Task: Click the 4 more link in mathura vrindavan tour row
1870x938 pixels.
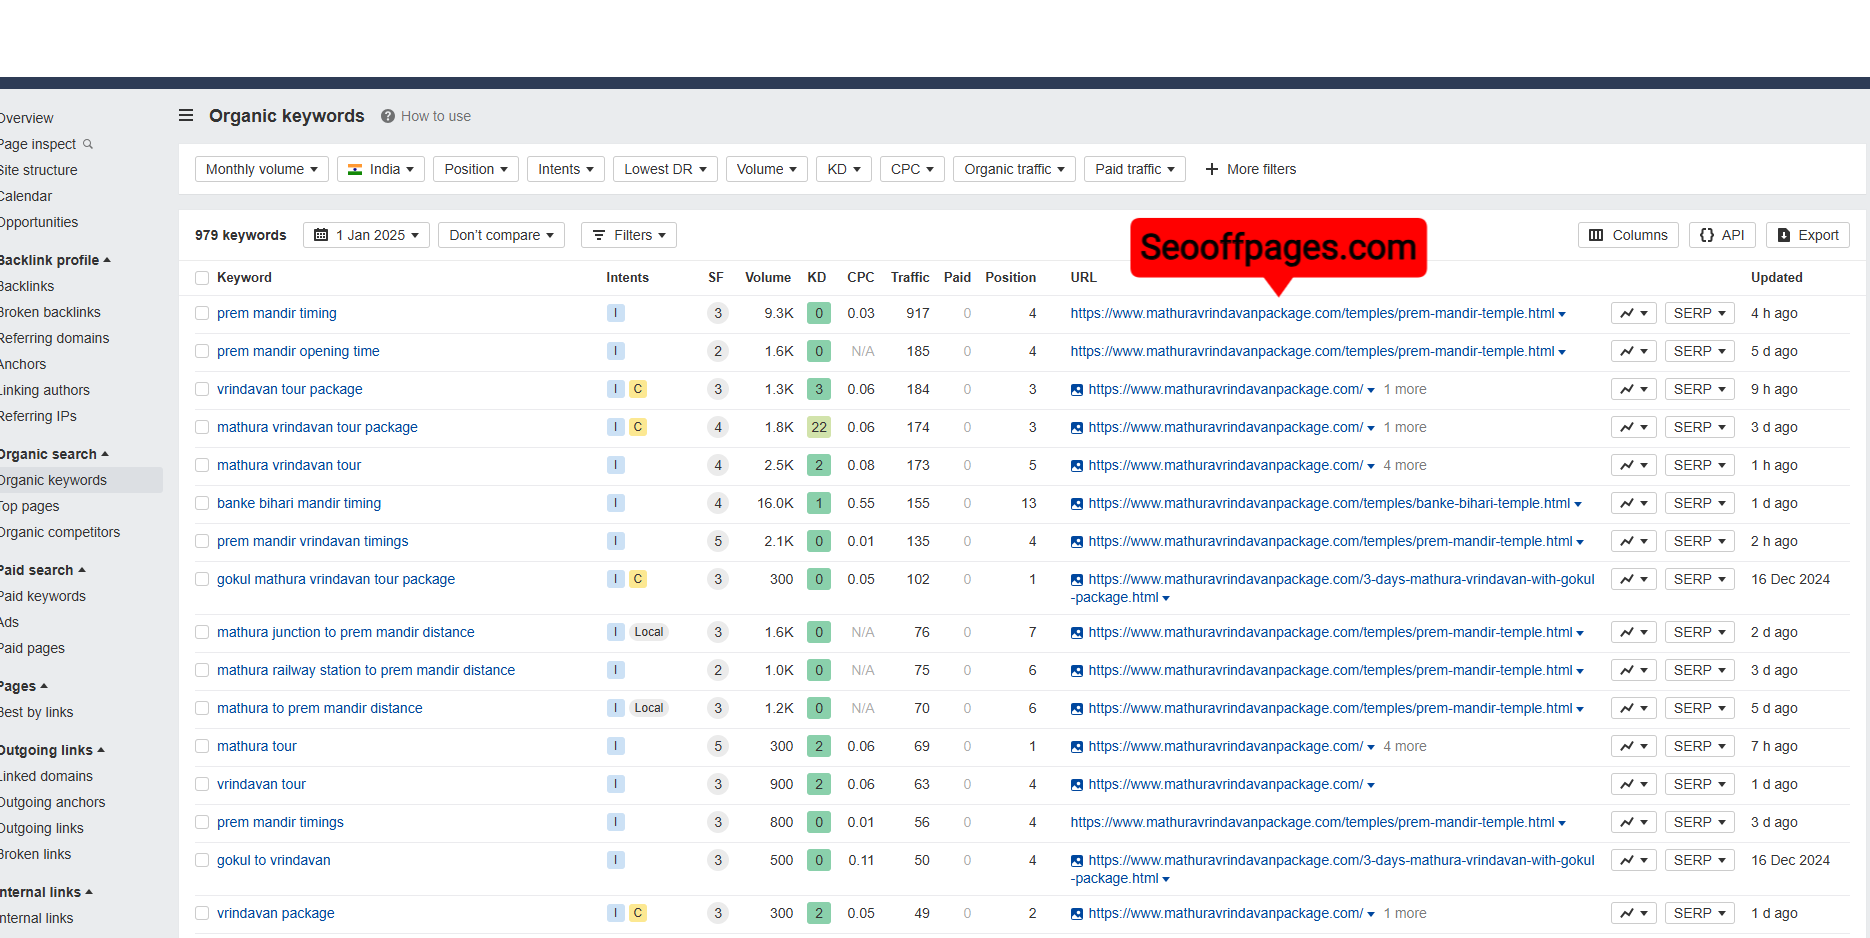Action: click(x=1405, y=465)
